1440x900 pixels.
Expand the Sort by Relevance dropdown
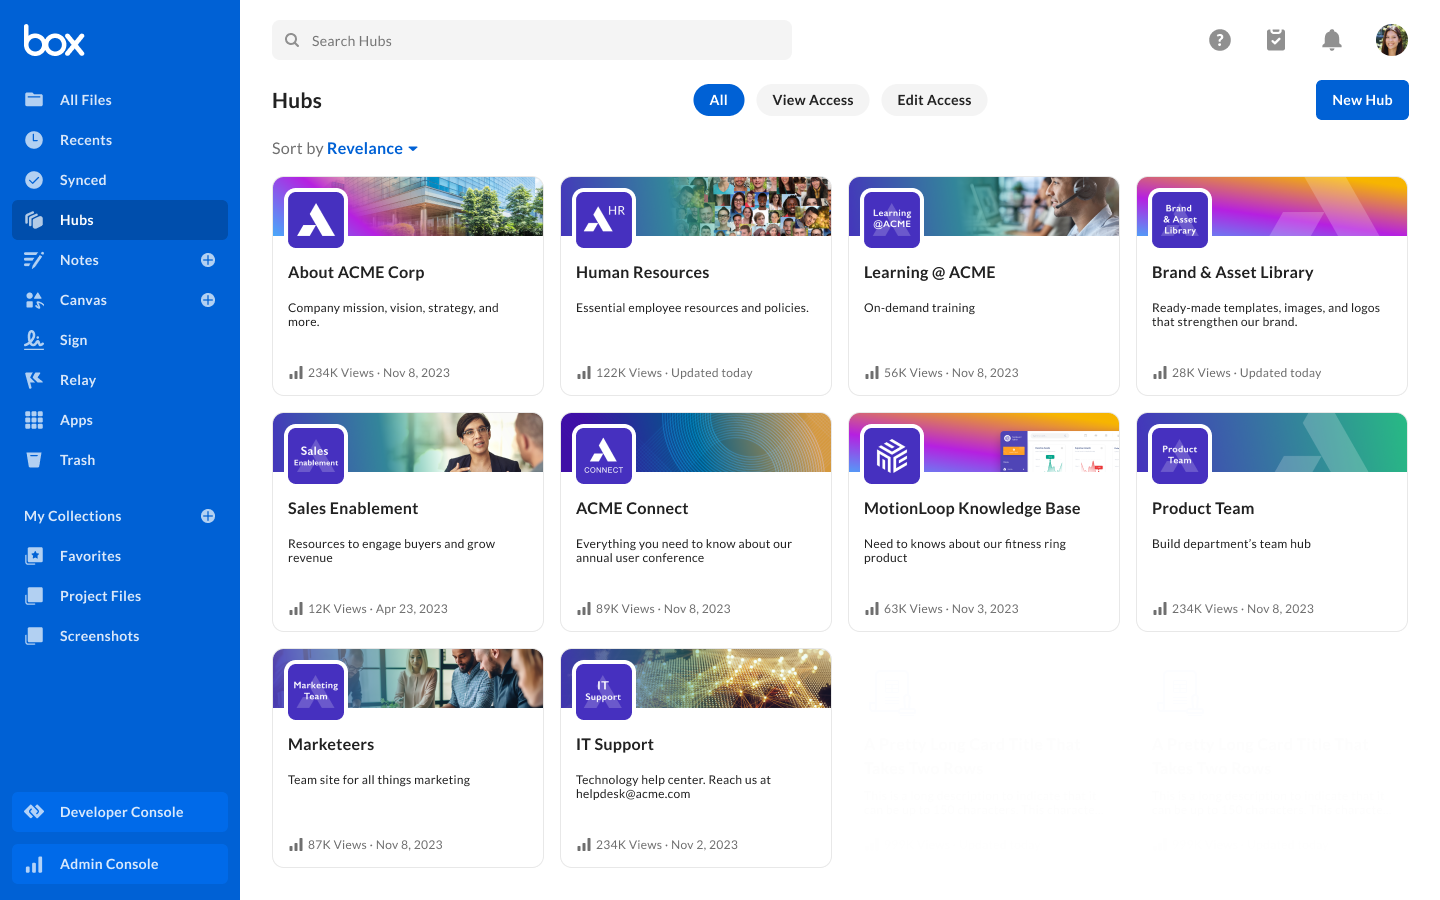click(371, 149)
